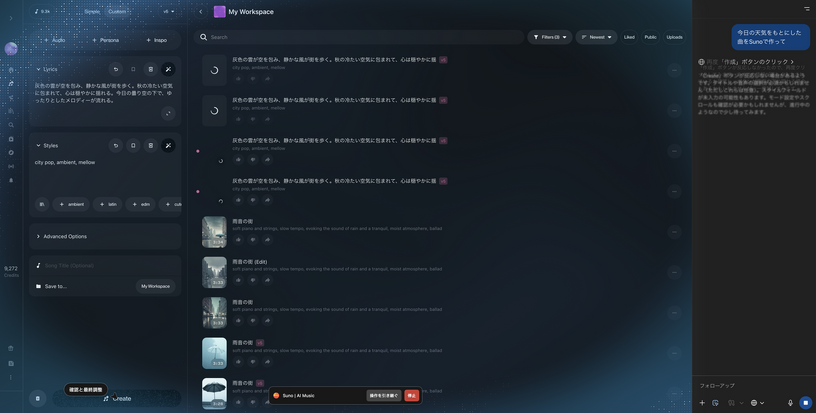Open the three-dot menu for the first song
The image size is (816, 413).
[x=674, y=69]
